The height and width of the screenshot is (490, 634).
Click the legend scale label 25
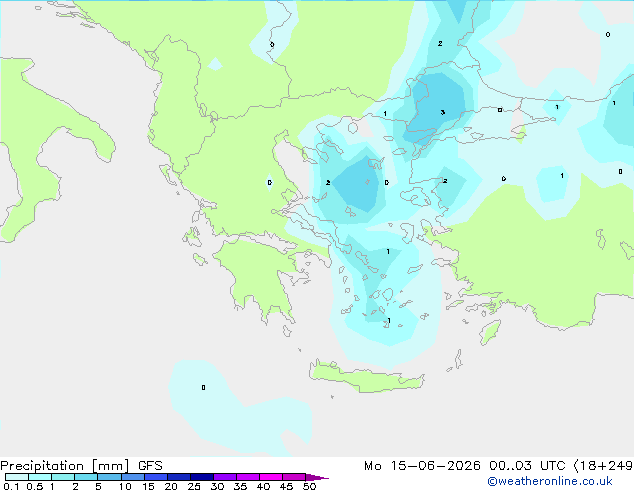(x=194, y=486)
